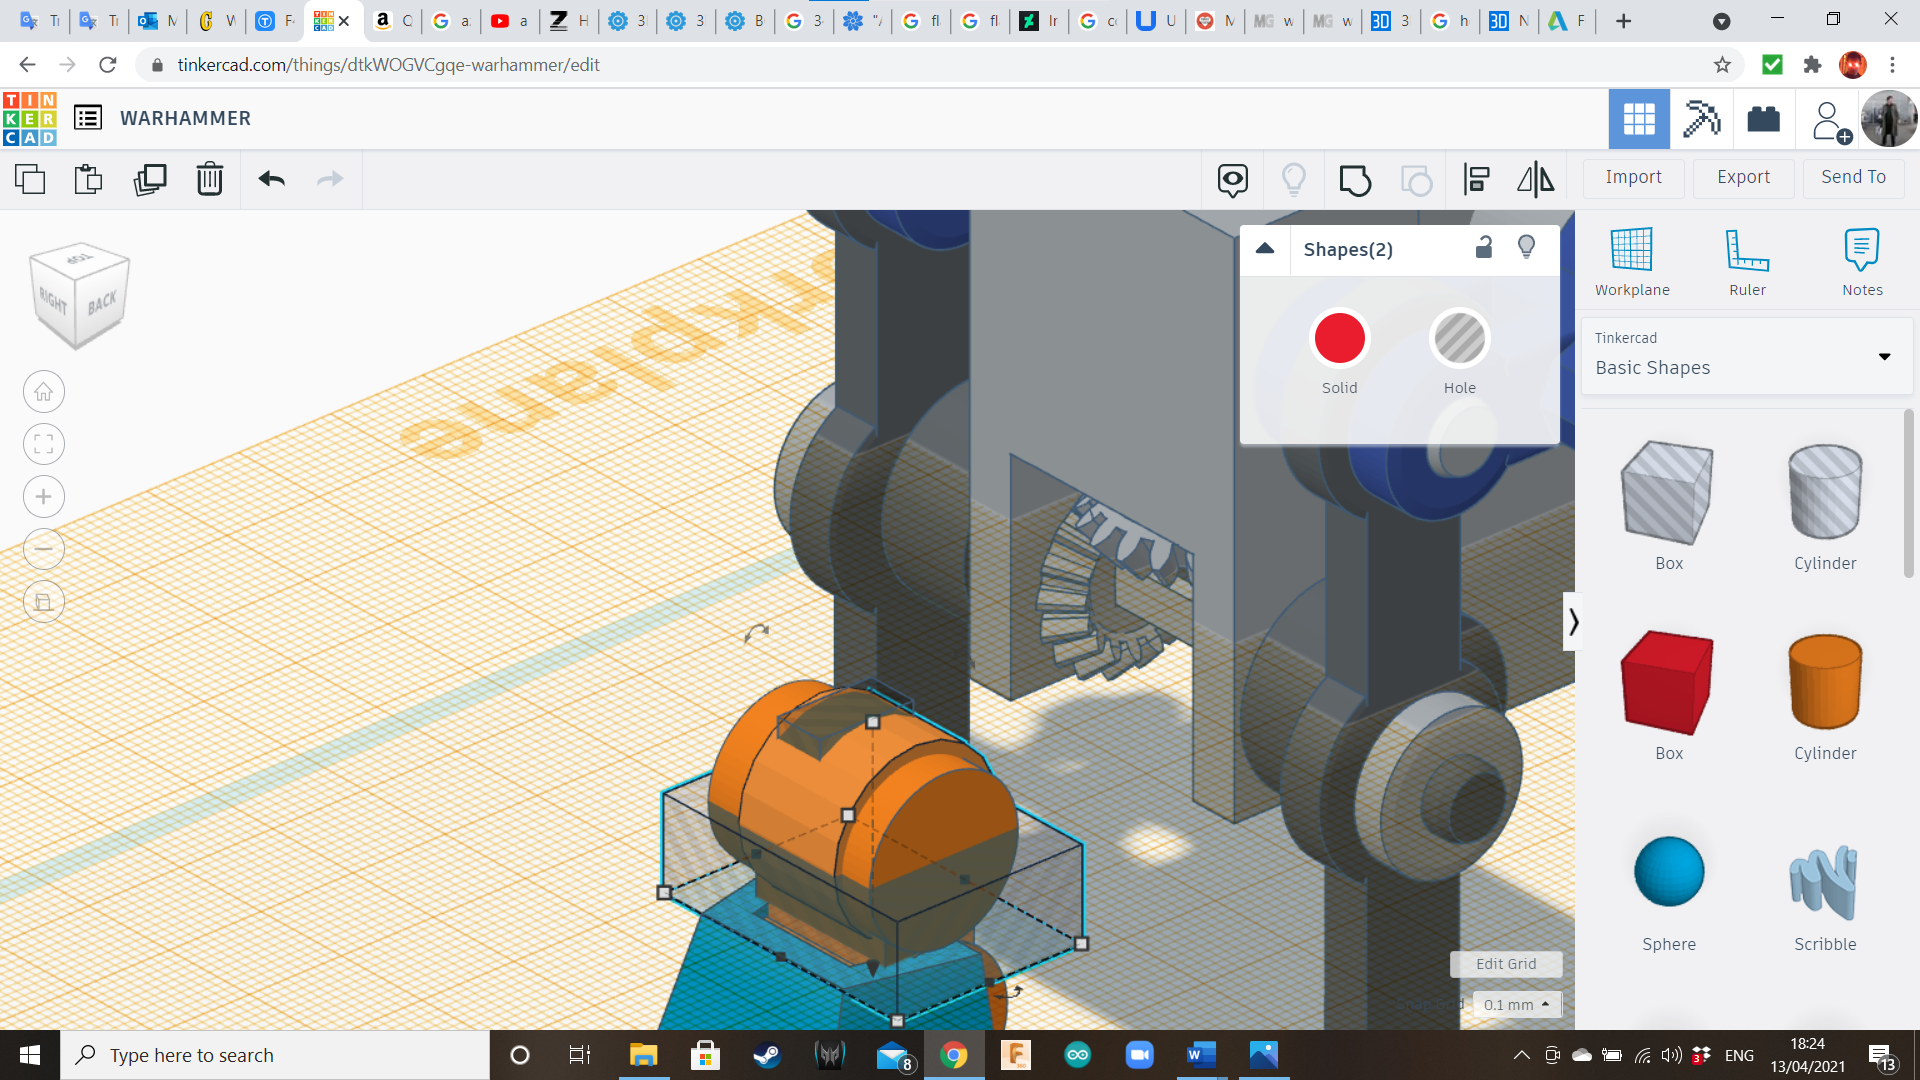Set the selected shapes to Hole
Viewport: 1920px width, 1080px height.
pos(1459,340)
